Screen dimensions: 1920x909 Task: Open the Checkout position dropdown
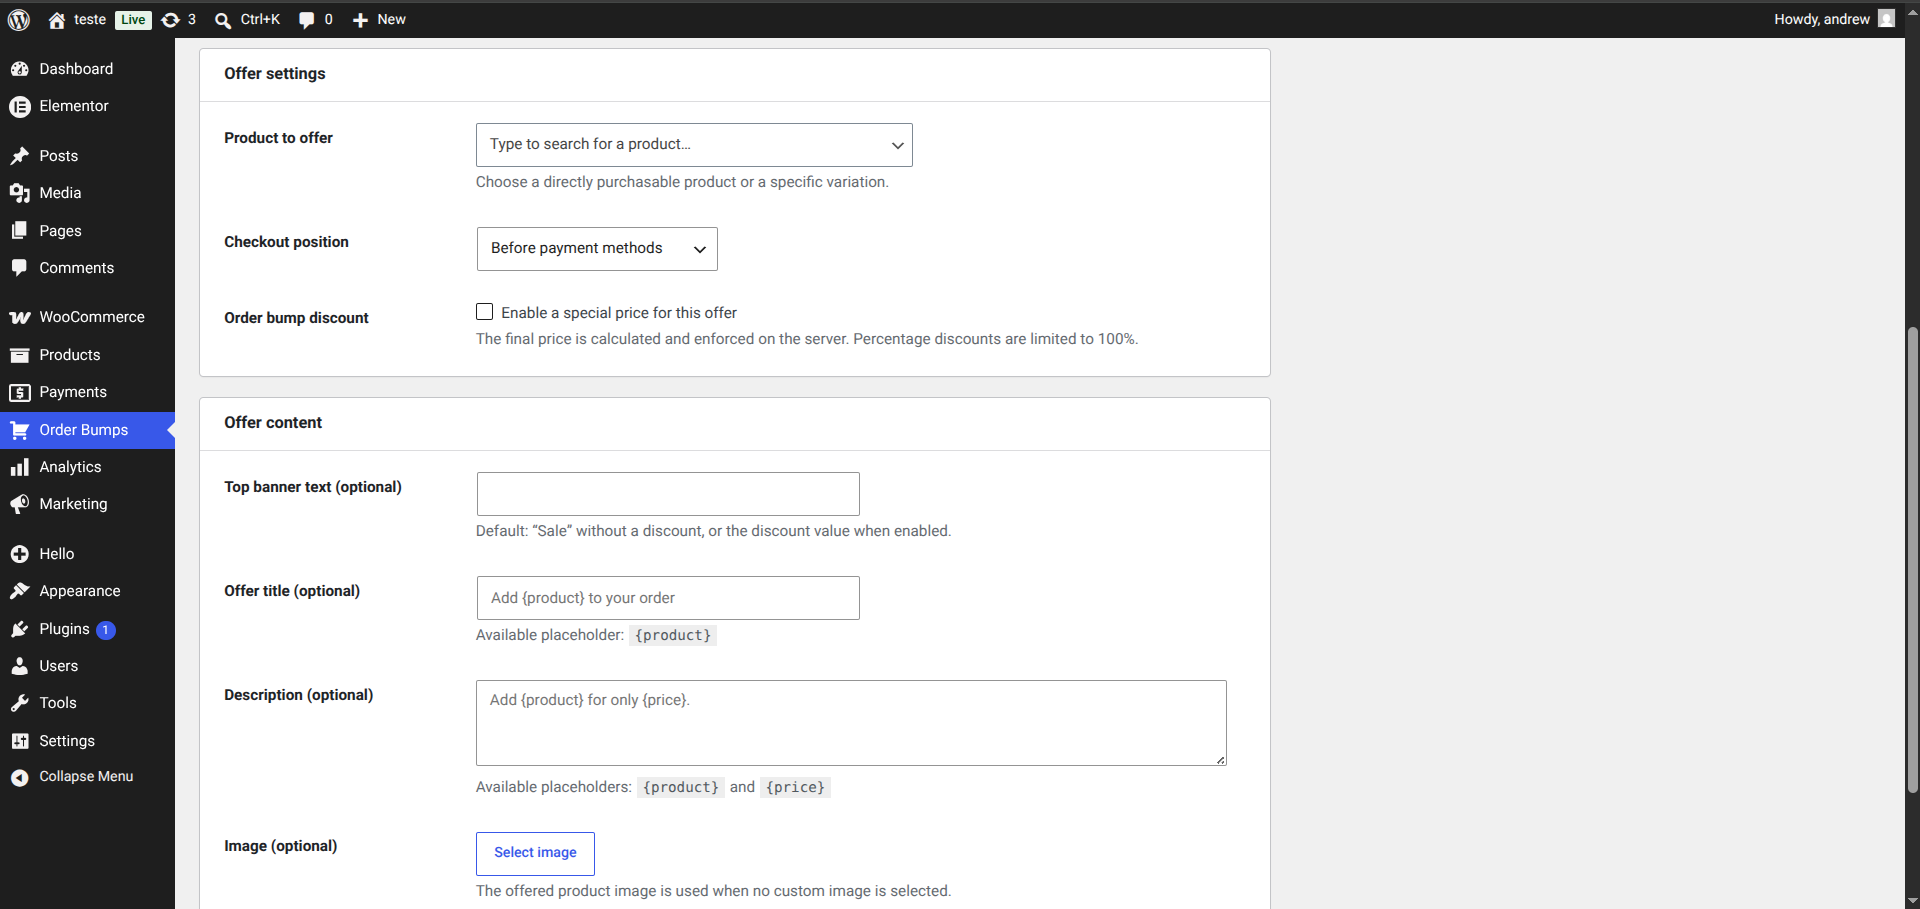pyautogui.click(x=597, y=249)
